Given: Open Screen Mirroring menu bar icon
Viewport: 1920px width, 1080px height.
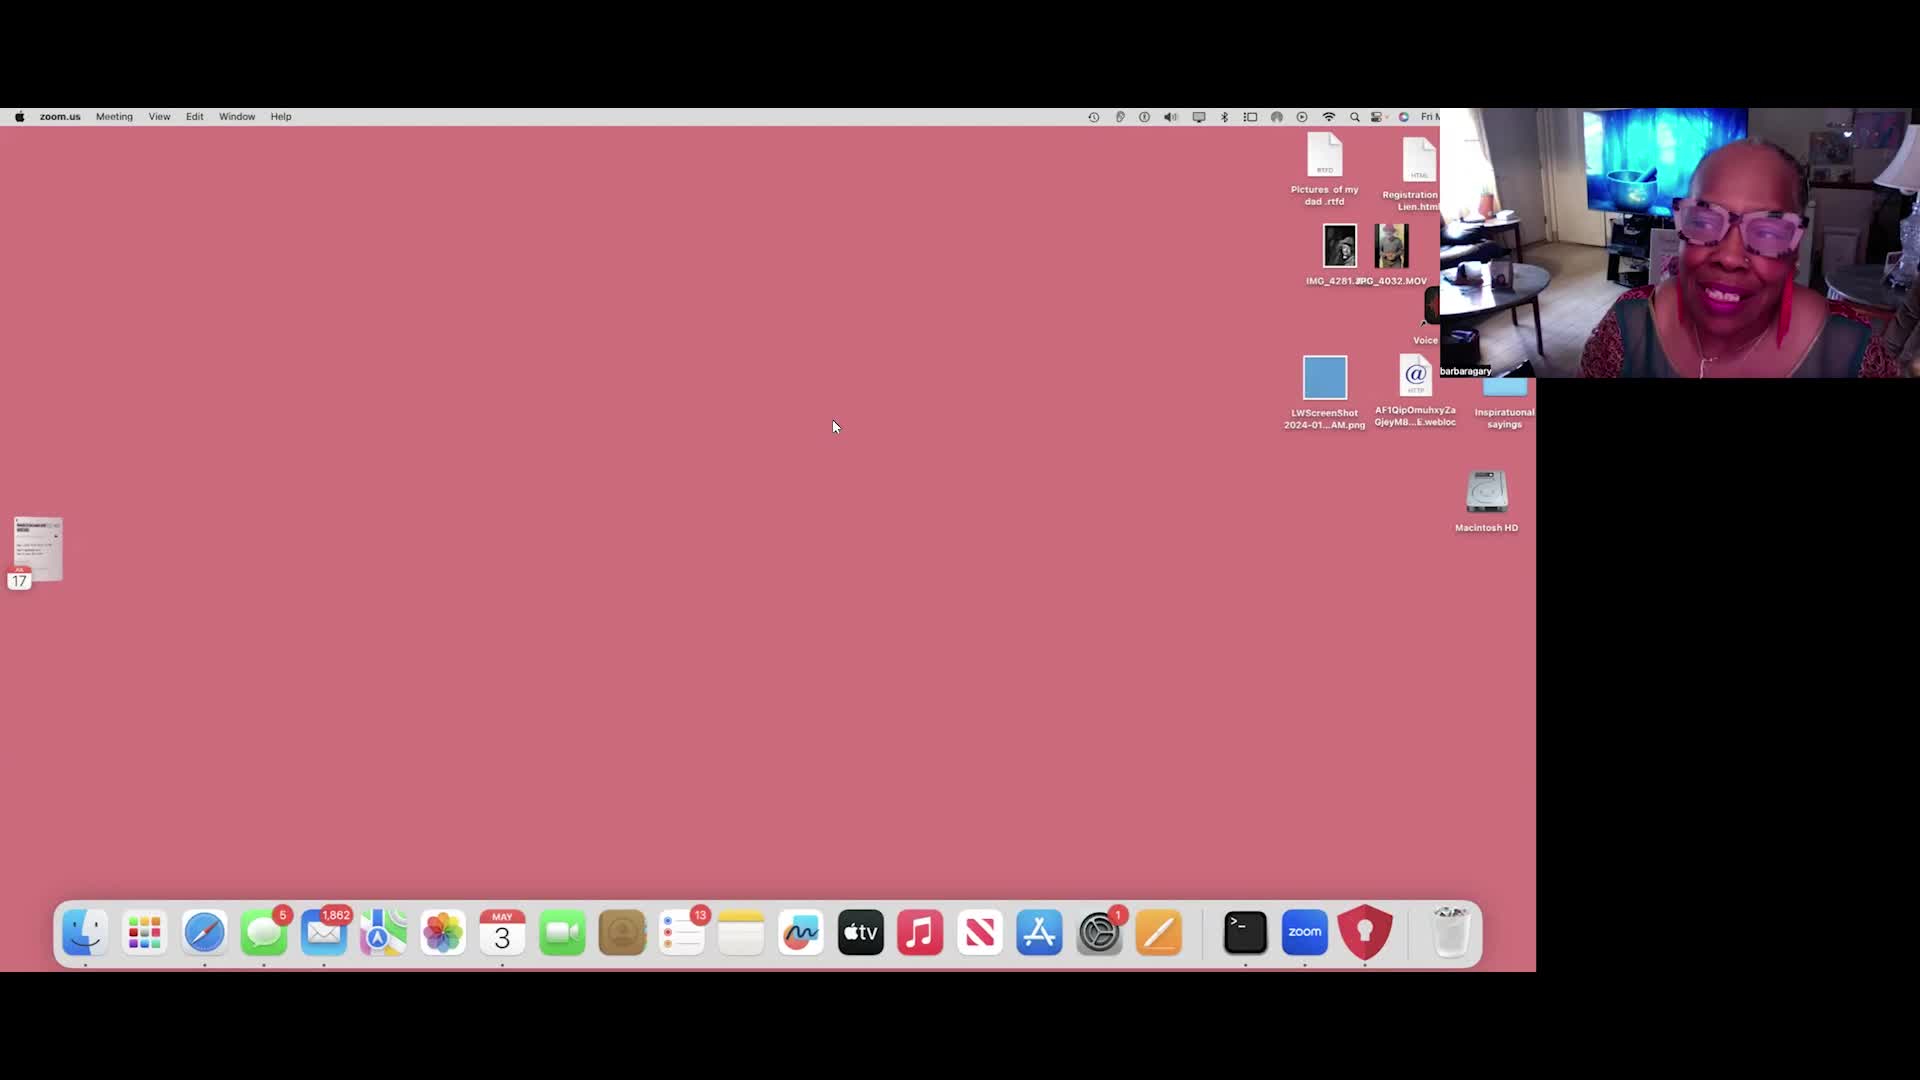Looking at the screenshot, I should [x=1199, y=117].
